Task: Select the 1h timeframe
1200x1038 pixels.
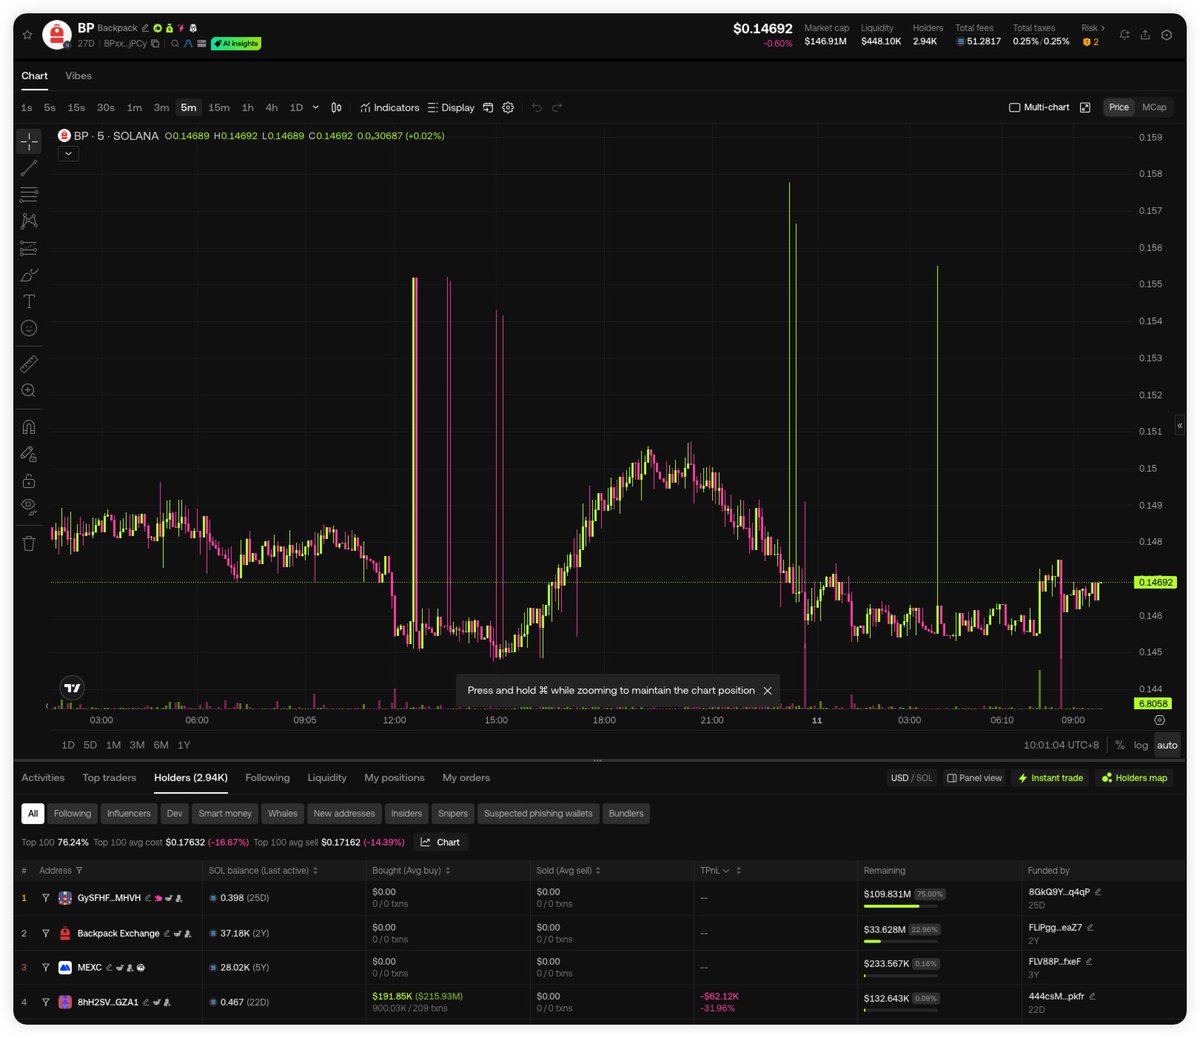Action: coord(247,108)
